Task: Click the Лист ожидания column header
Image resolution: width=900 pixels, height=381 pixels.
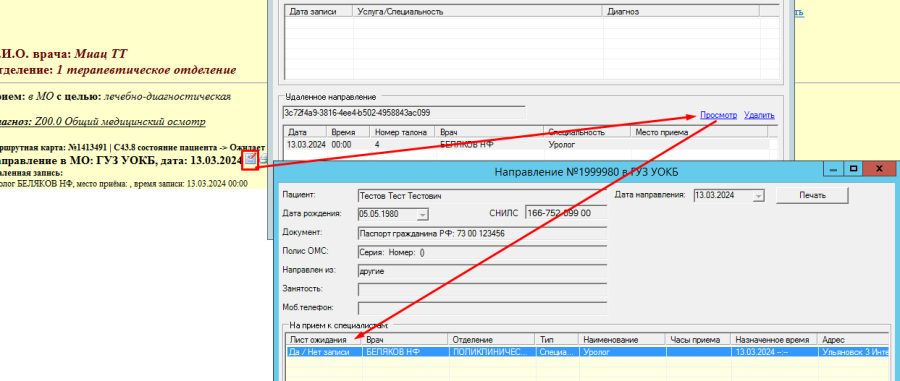Action: click(324, 340)
